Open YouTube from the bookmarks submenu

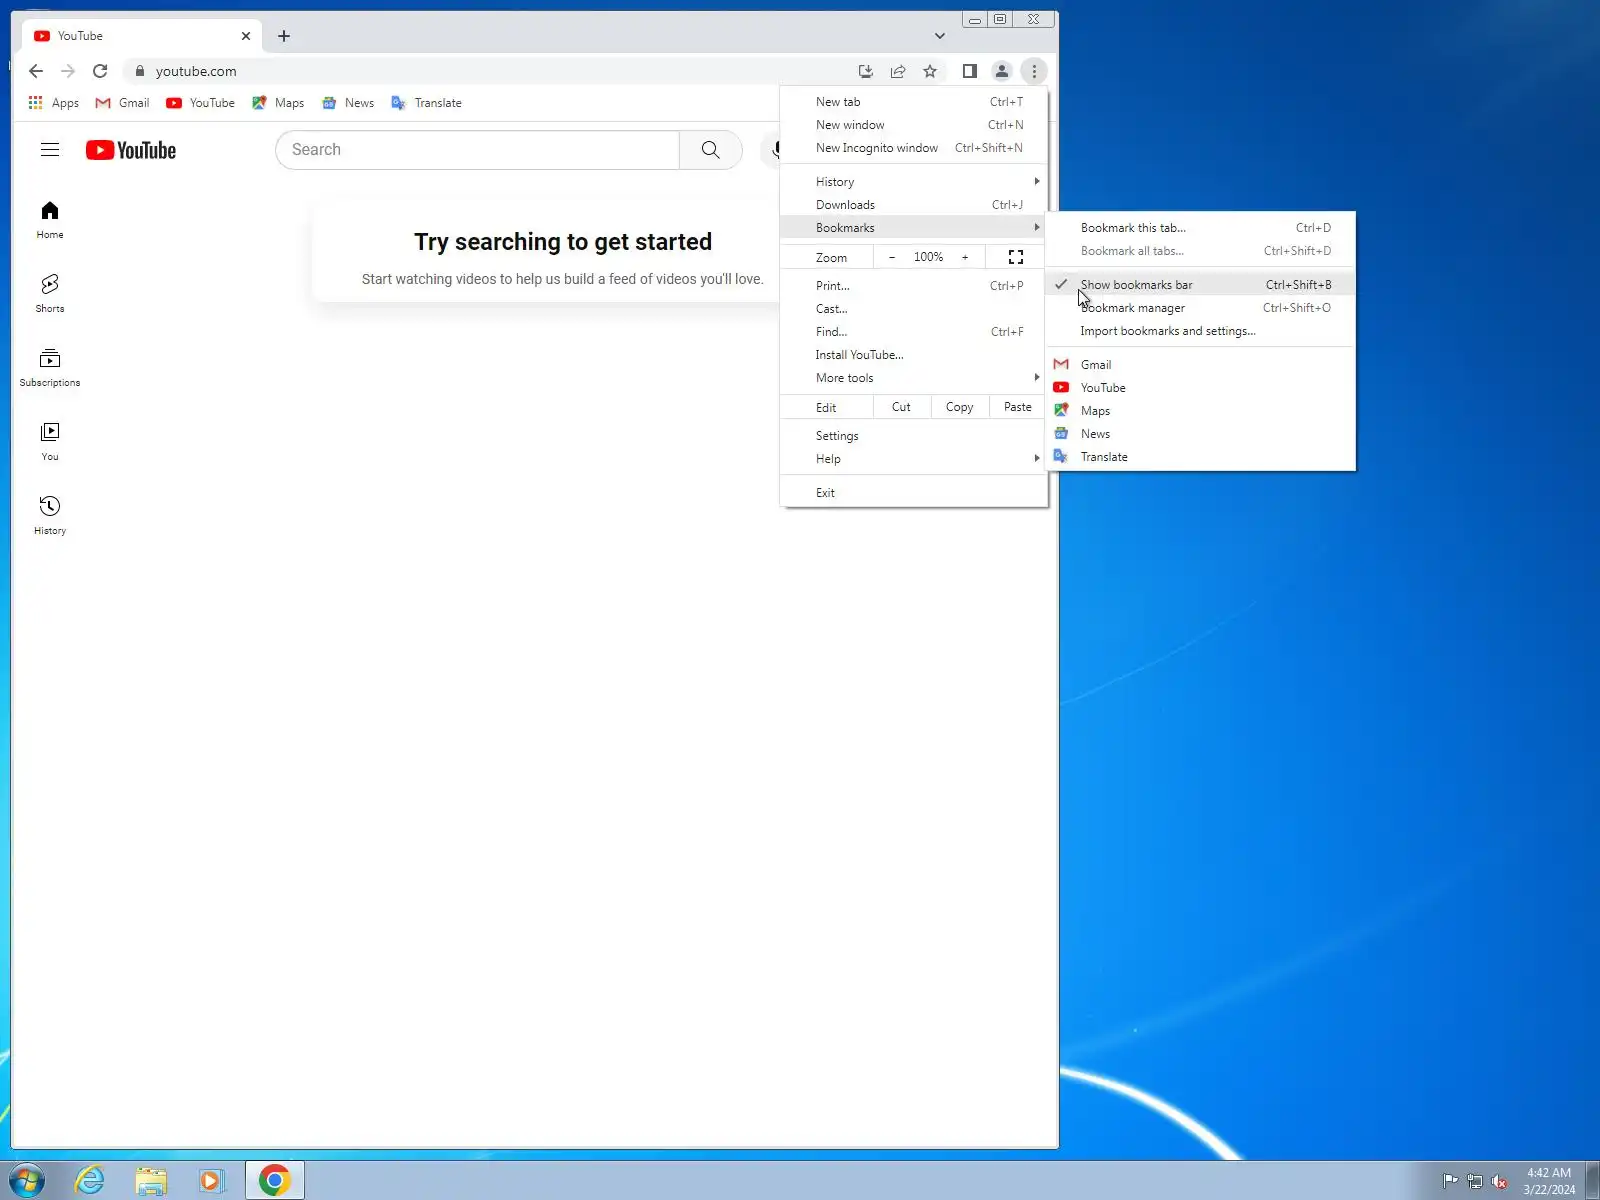(1200, 388)
